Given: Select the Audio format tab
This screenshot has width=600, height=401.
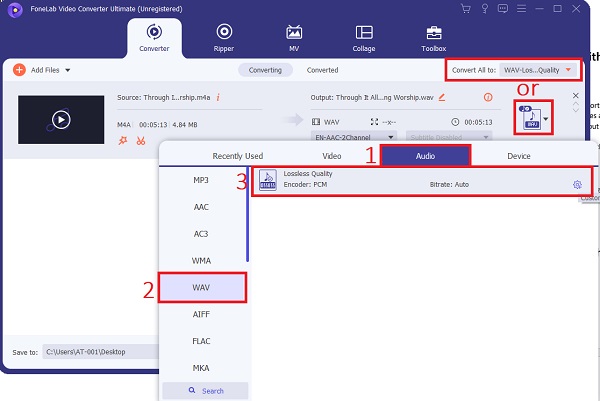Looking at the screenshot, I should pos(425,156).
